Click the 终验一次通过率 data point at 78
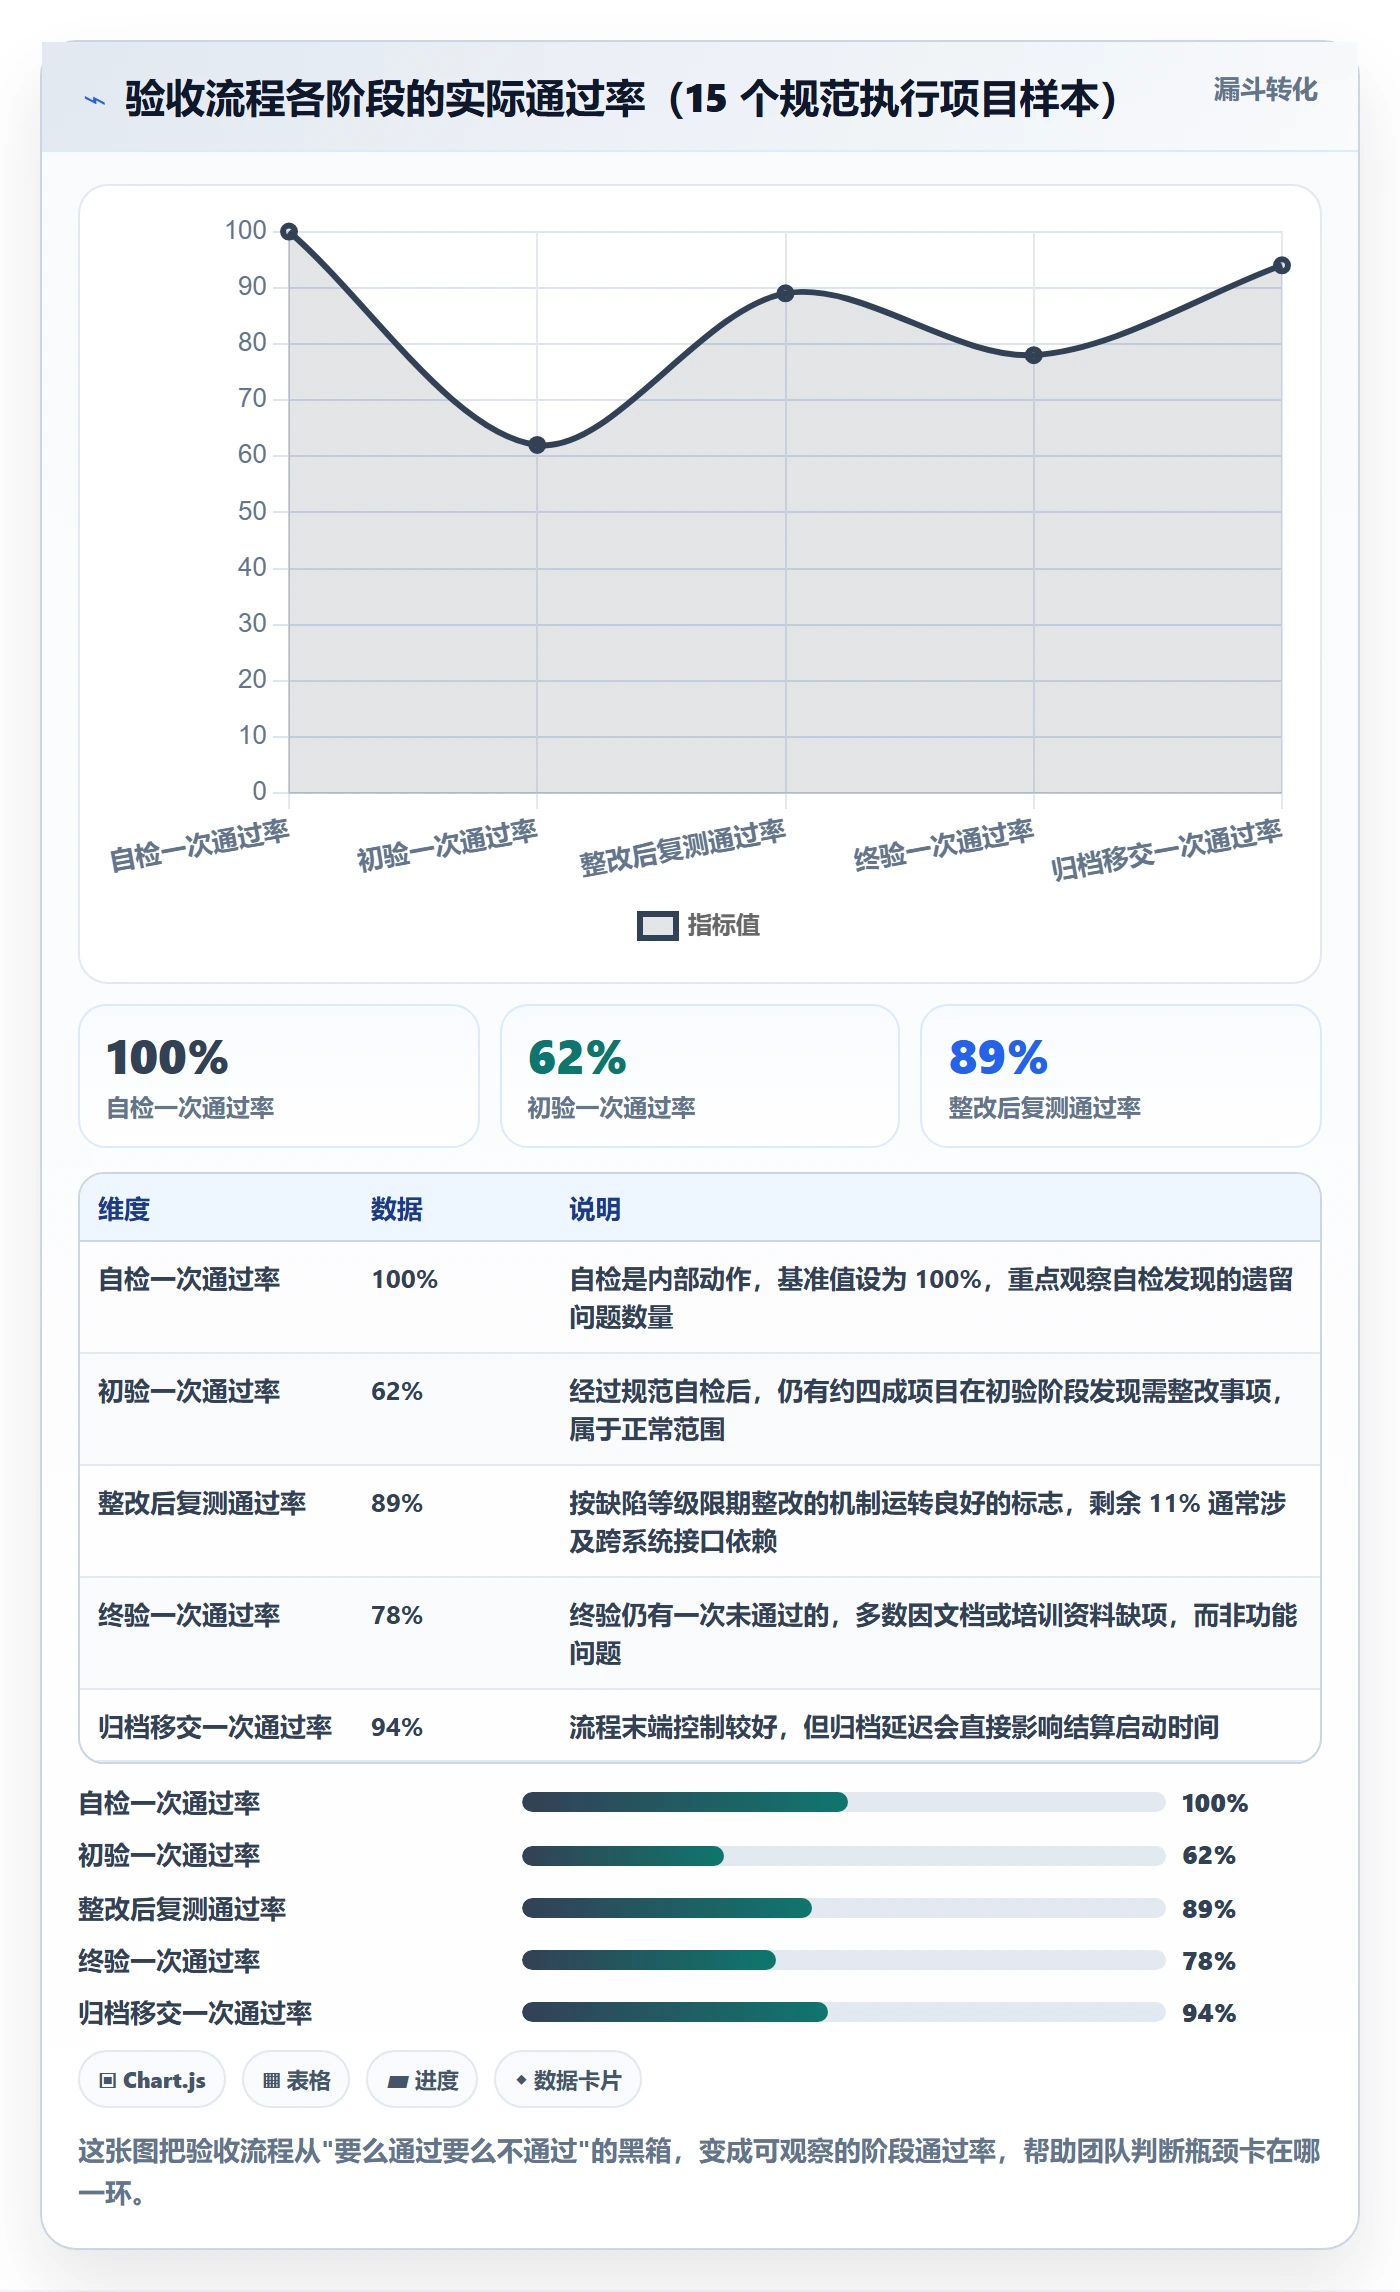The image size is (1400, 2292). coord(1033,355)
